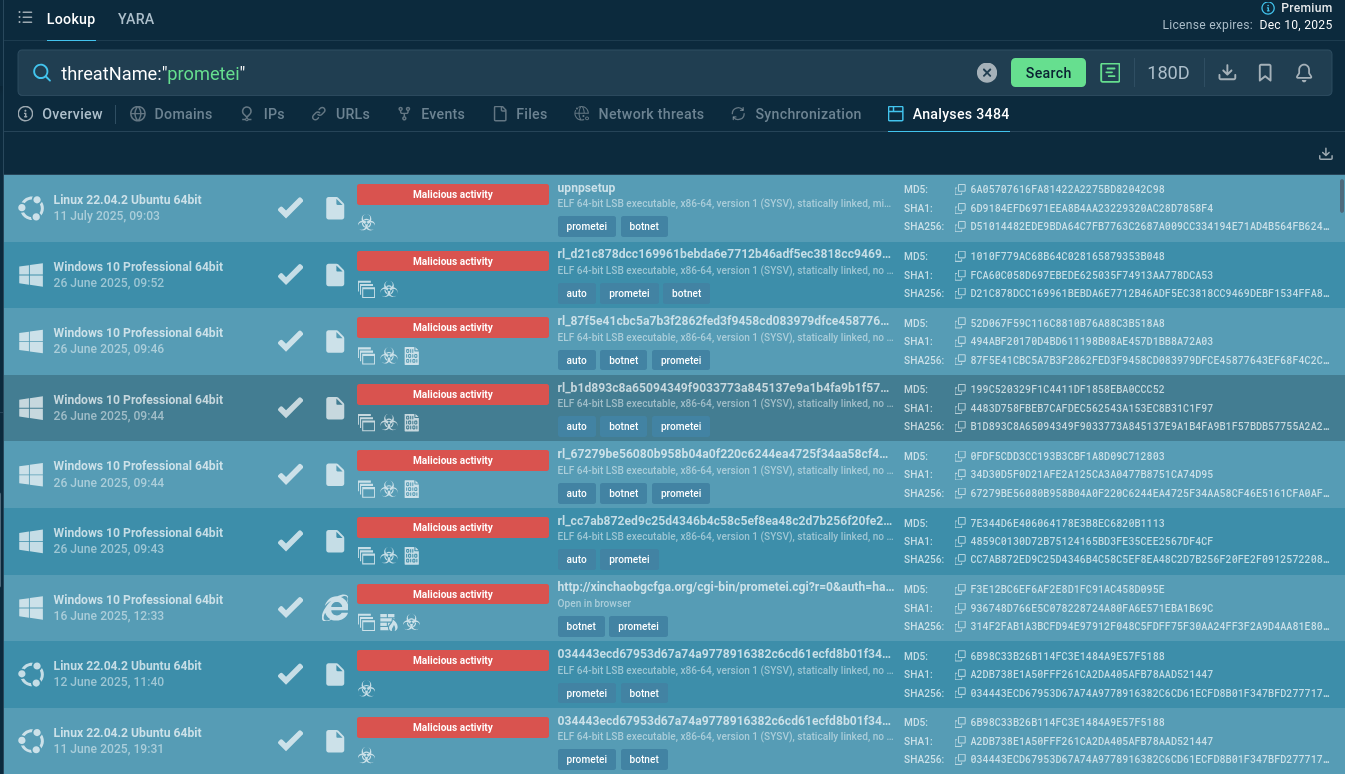Copy MD5 hash of upnpsetup sample
1345x774 pixels.
[960, 190]
